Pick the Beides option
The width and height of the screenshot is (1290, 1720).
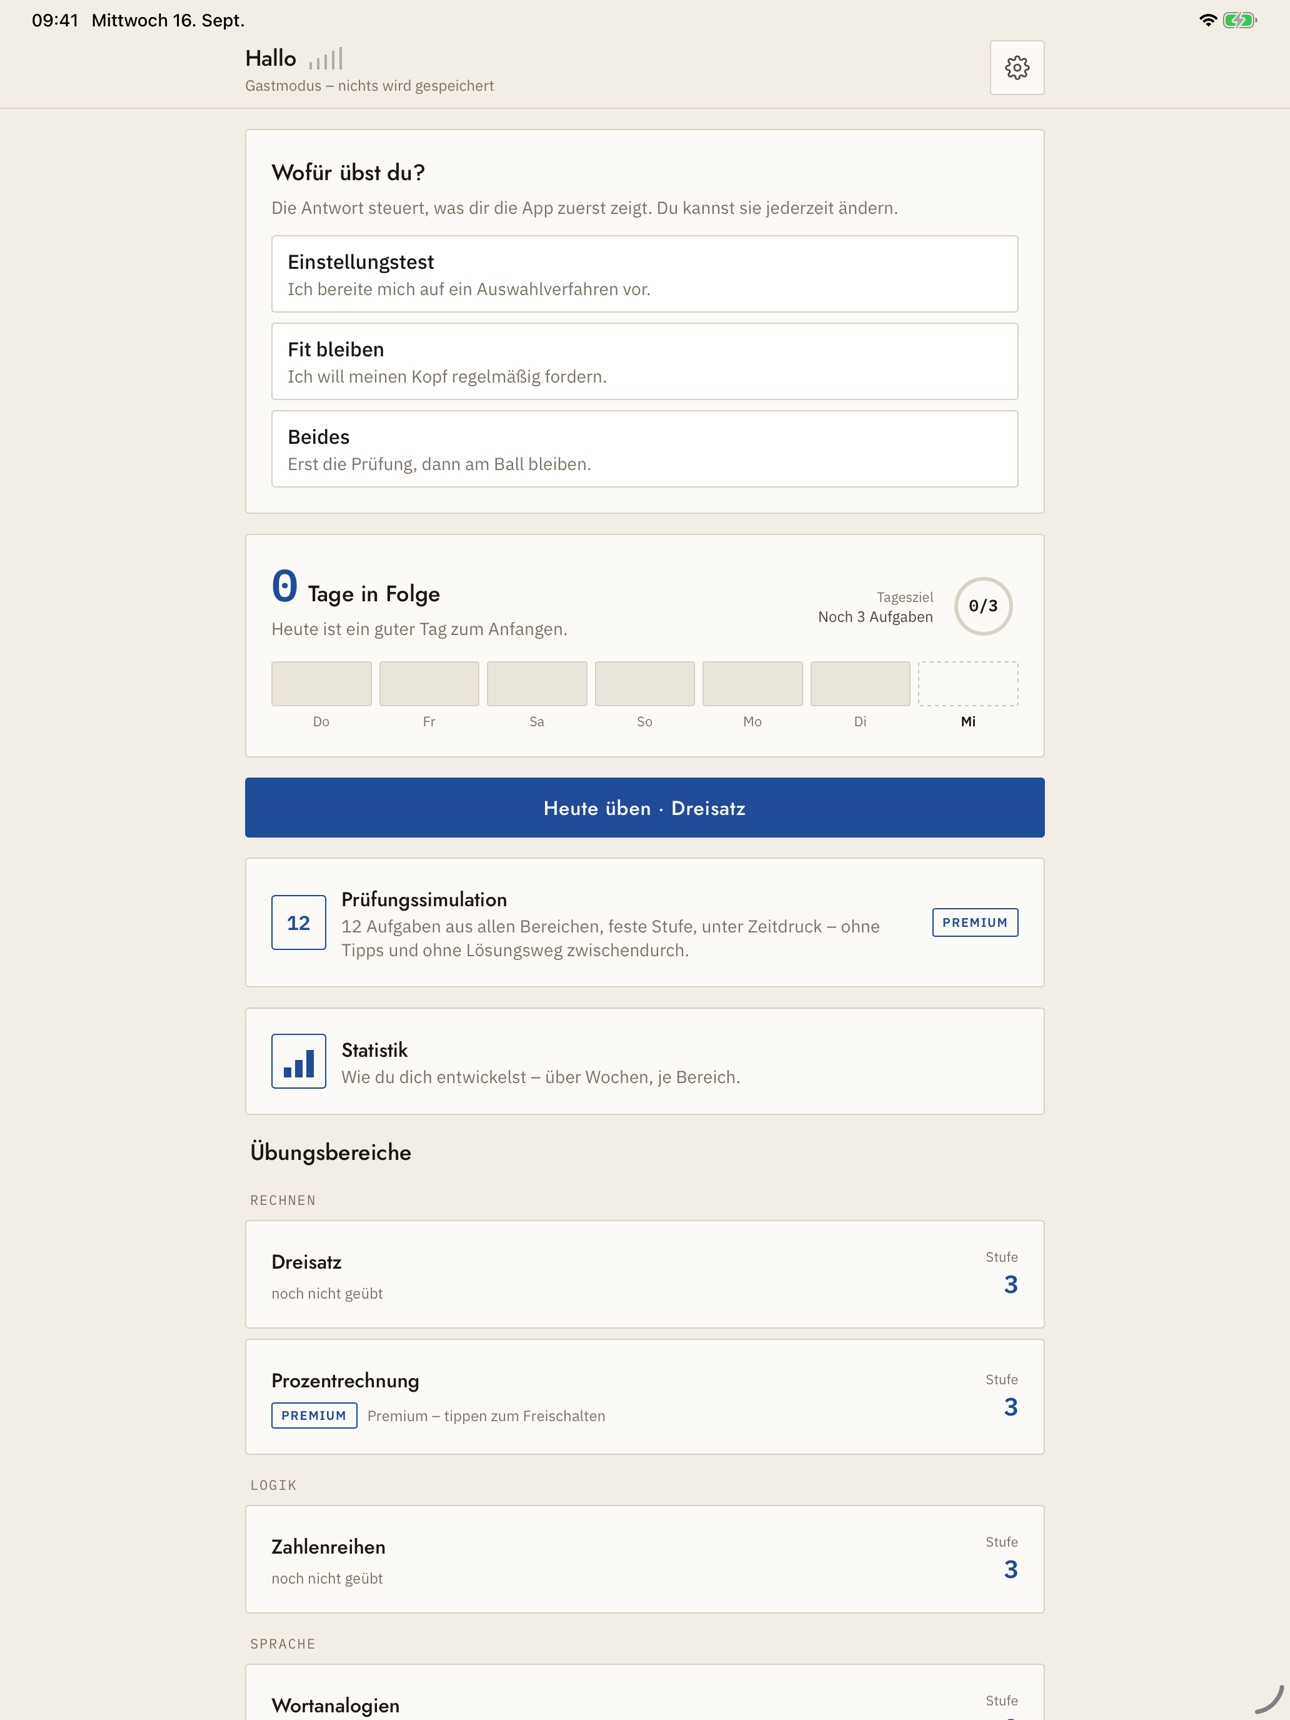pos(645,449)
